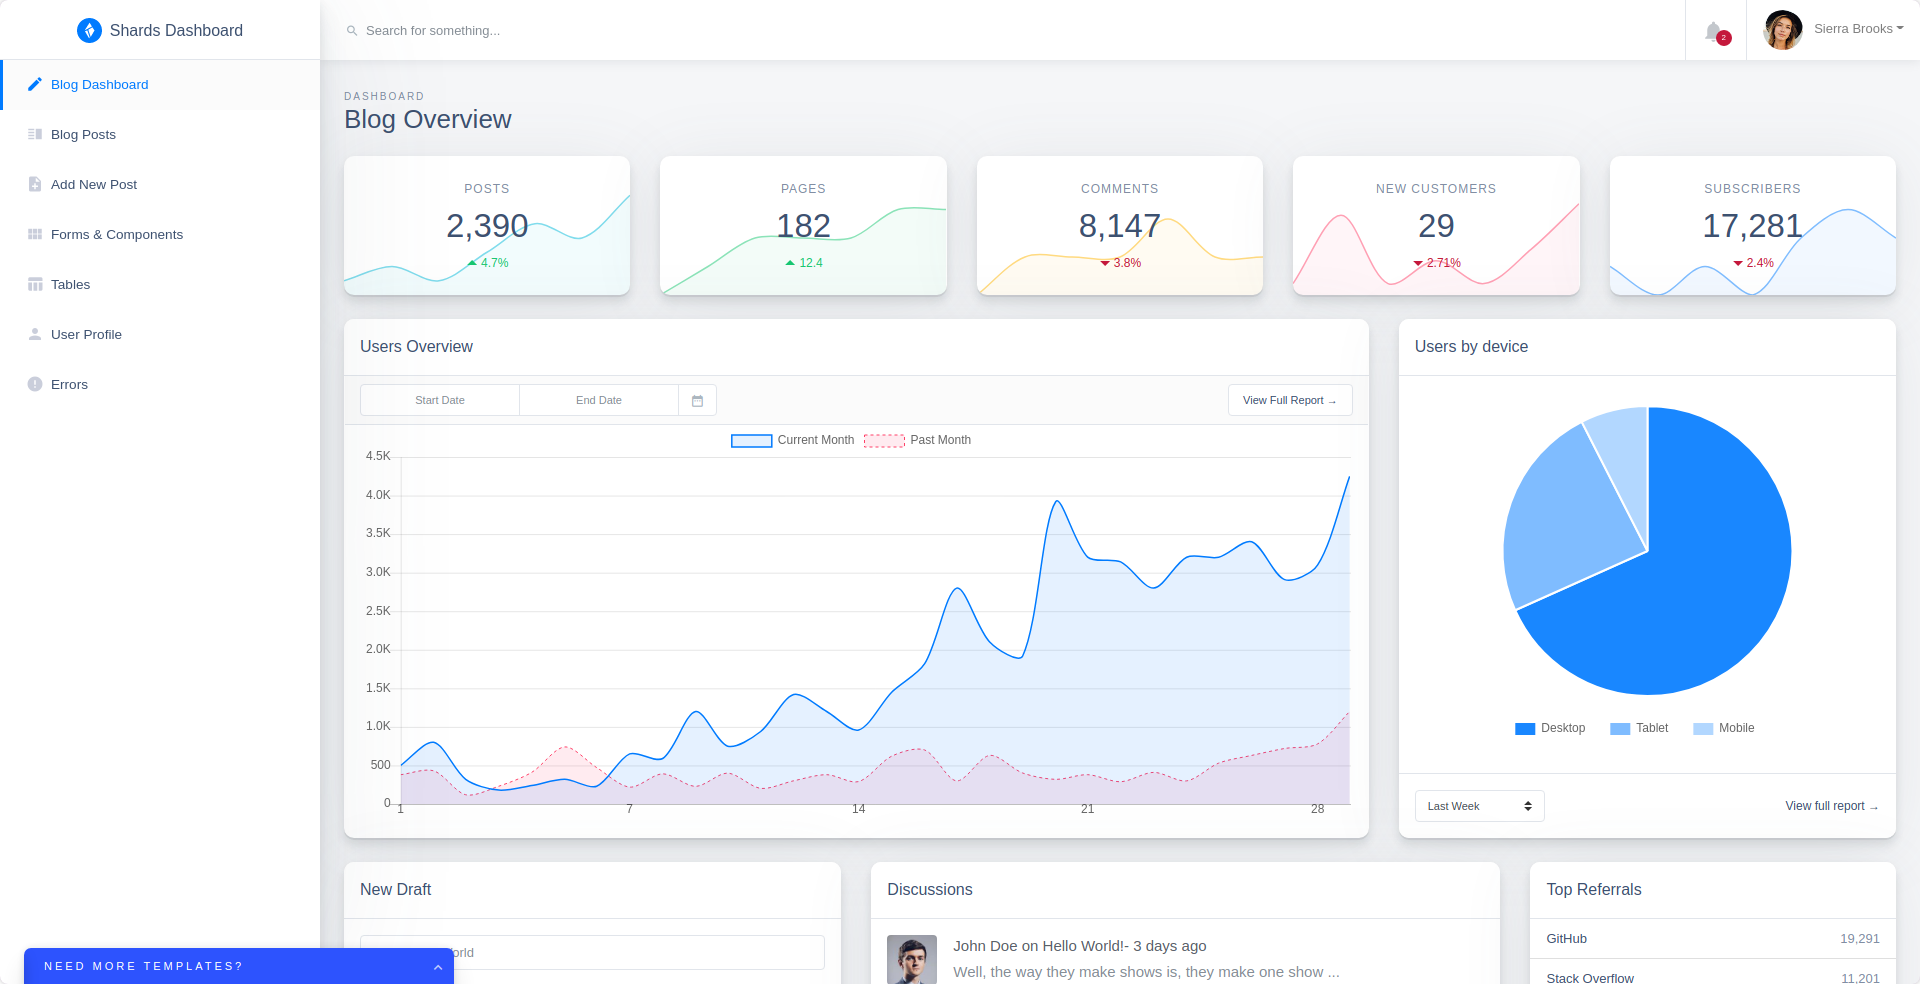Screen dimensions: 1920x984
Task: Click the Users Overview heading
Action: click(x=416, y=346)
